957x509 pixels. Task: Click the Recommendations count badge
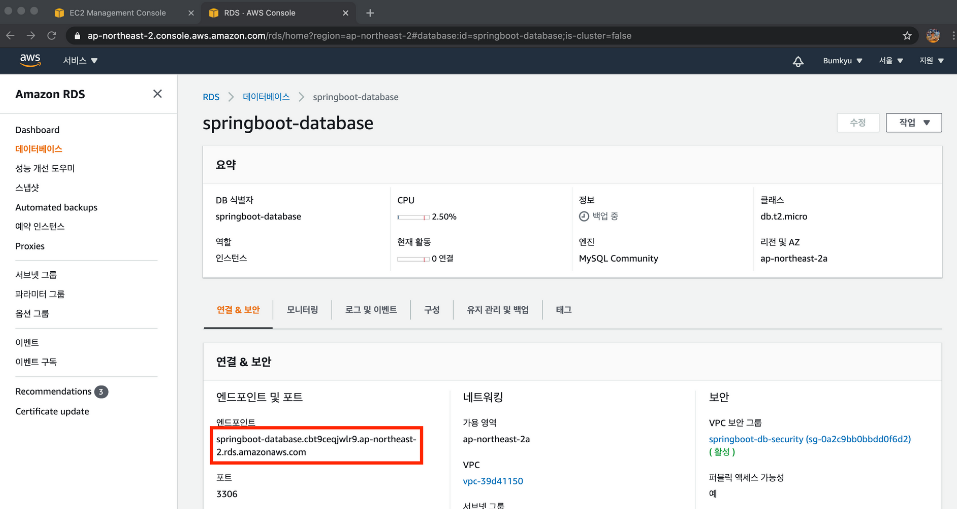pos(101,392)
